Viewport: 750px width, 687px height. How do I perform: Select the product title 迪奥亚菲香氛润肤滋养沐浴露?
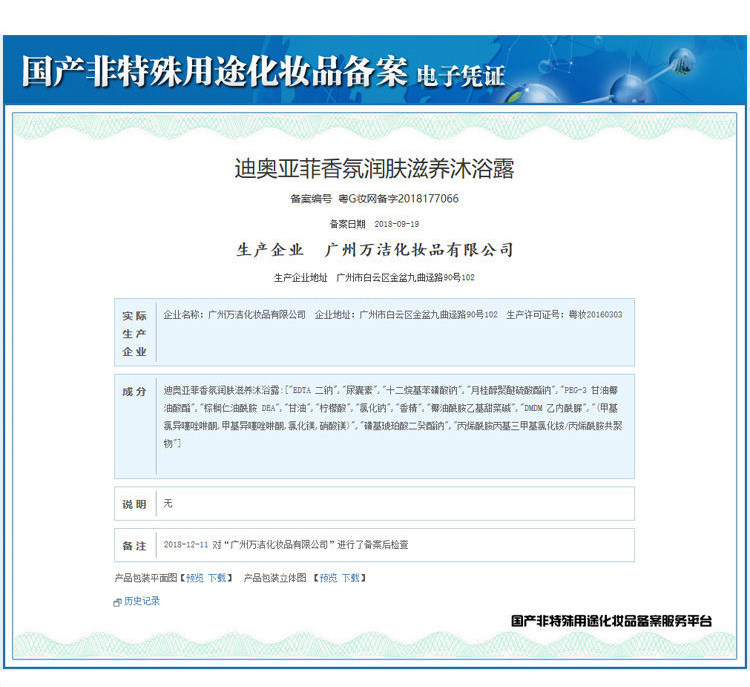[374, 168]
